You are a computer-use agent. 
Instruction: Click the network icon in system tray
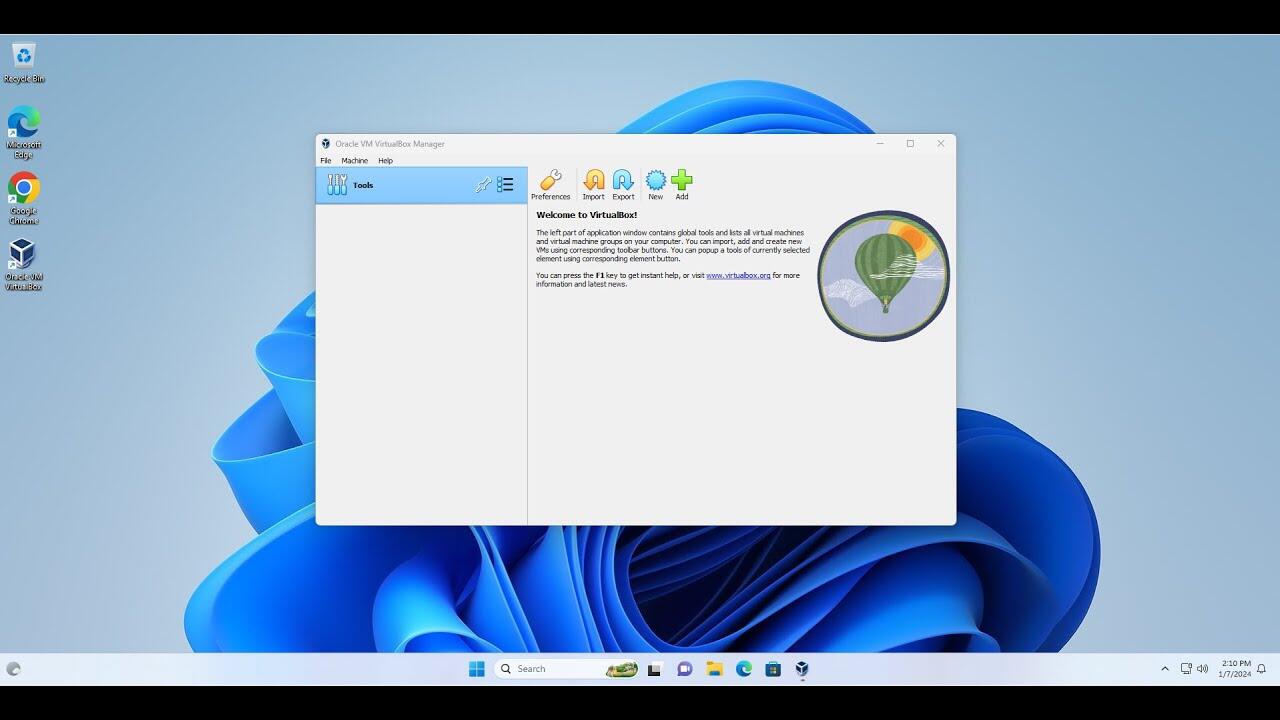coord(1186,669)
